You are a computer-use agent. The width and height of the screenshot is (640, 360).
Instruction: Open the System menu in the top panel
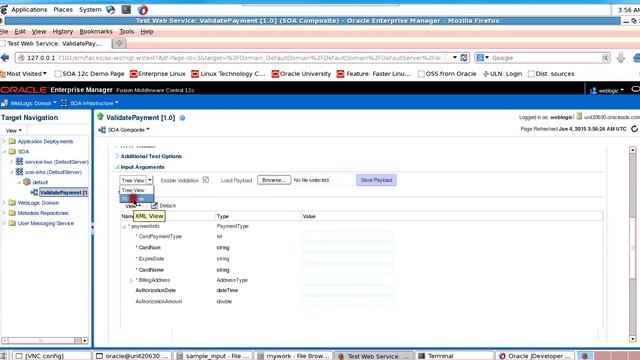[90, 9]
